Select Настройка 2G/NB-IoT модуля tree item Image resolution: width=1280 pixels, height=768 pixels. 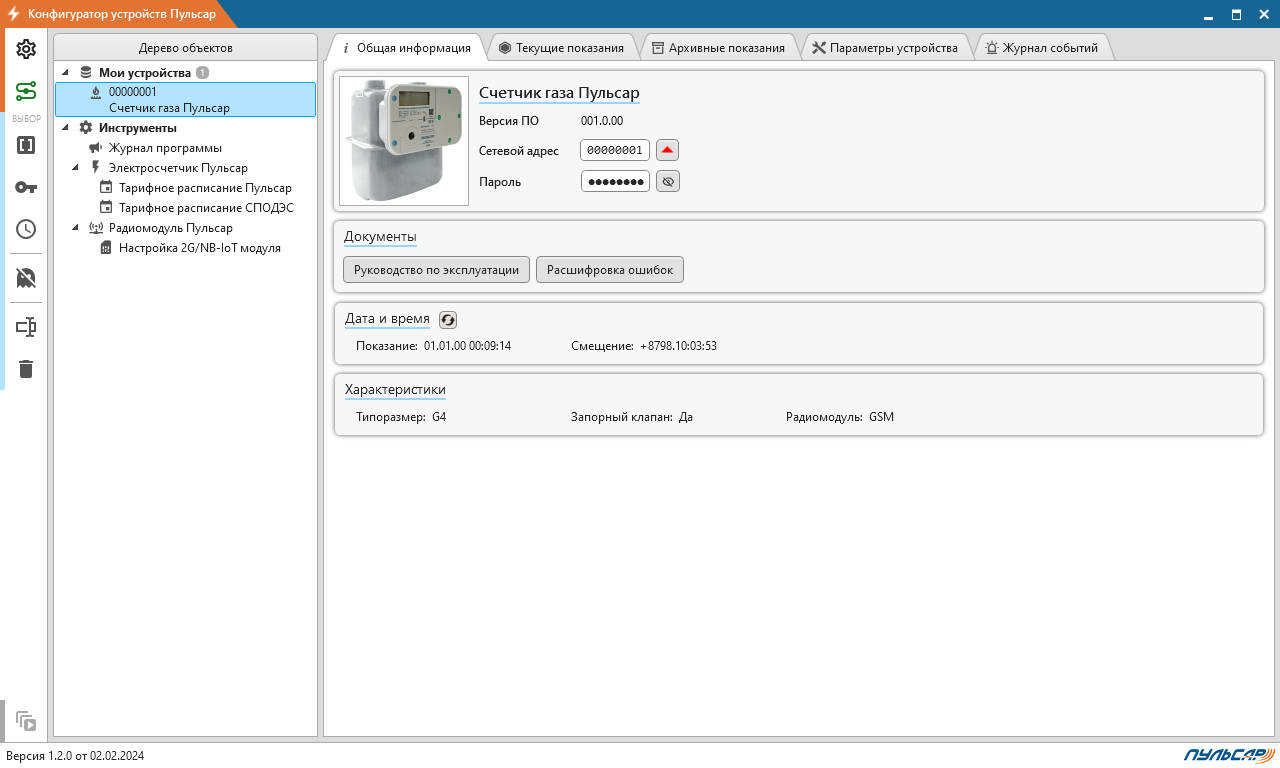pos(200,248)
